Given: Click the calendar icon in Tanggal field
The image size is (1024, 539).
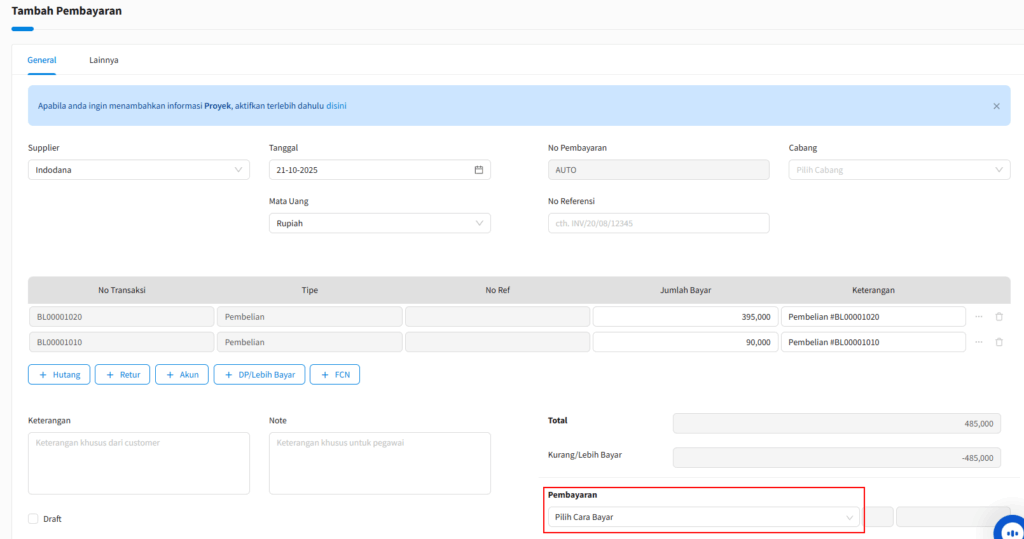Looking at the screenshot, I should (478, 170).
